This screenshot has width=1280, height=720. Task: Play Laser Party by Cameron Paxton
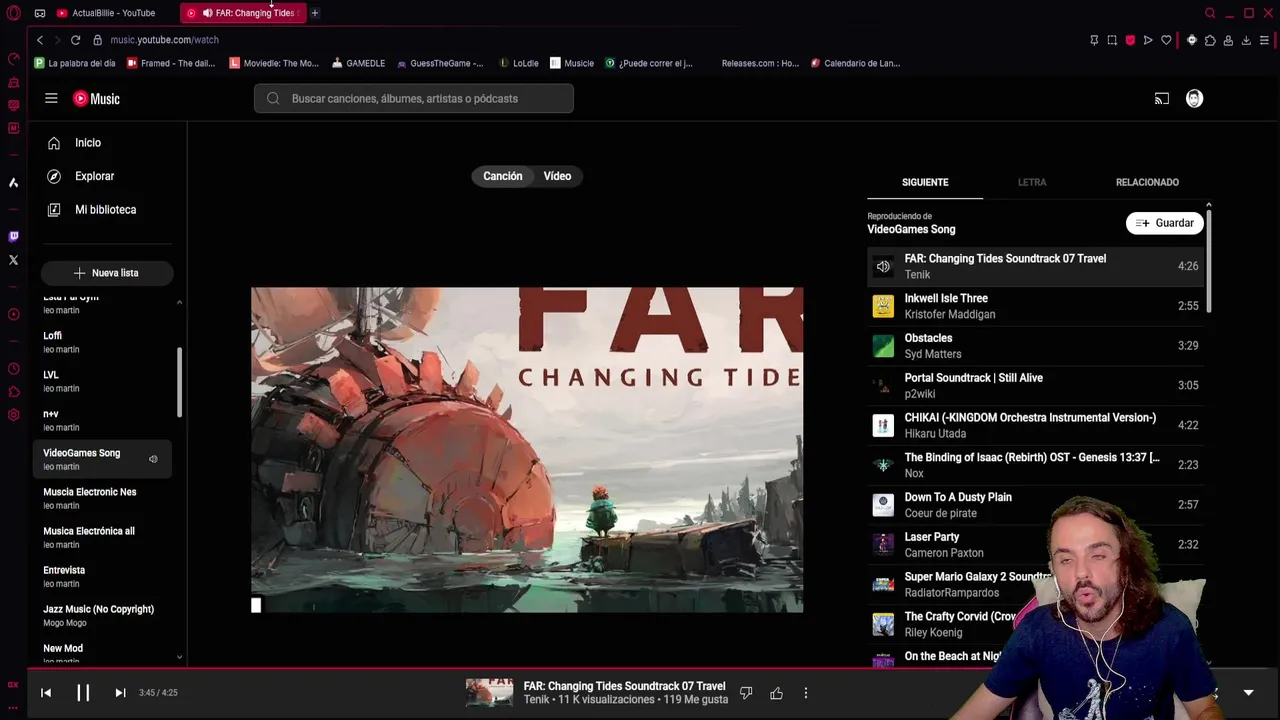tap(1035, 544)
